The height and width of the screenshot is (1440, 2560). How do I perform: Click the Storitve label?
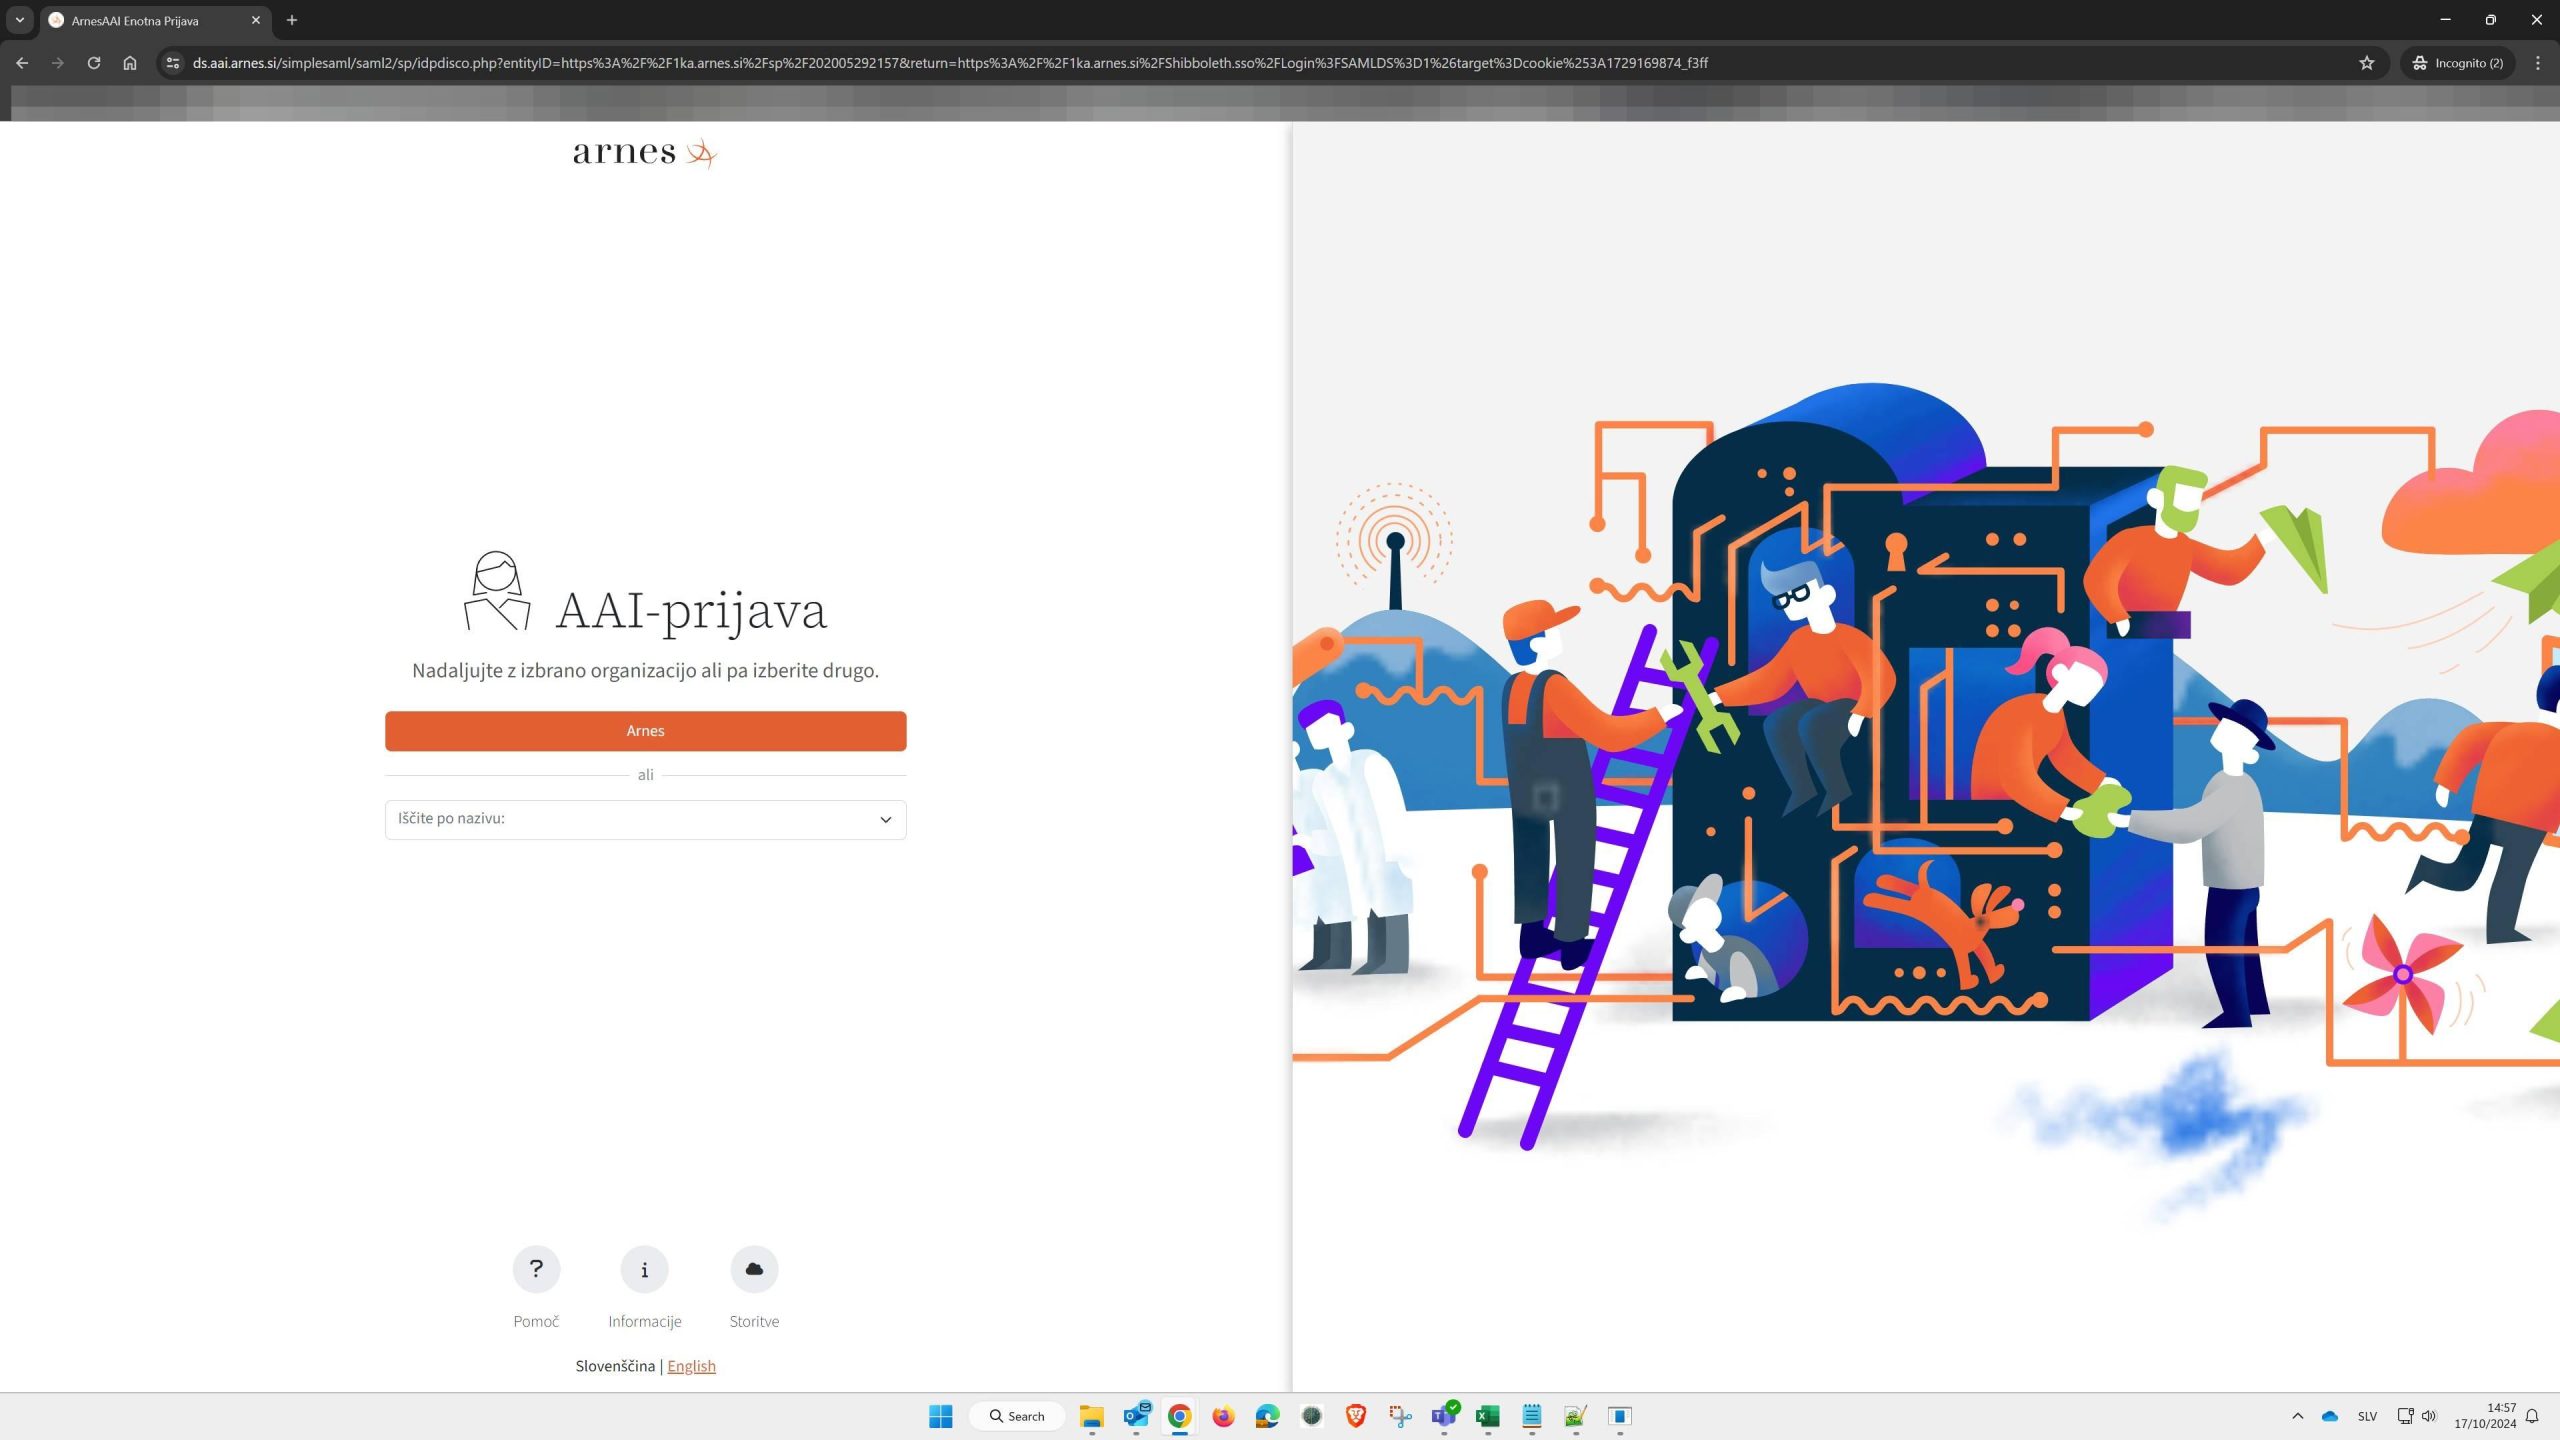click(754, 1321)
